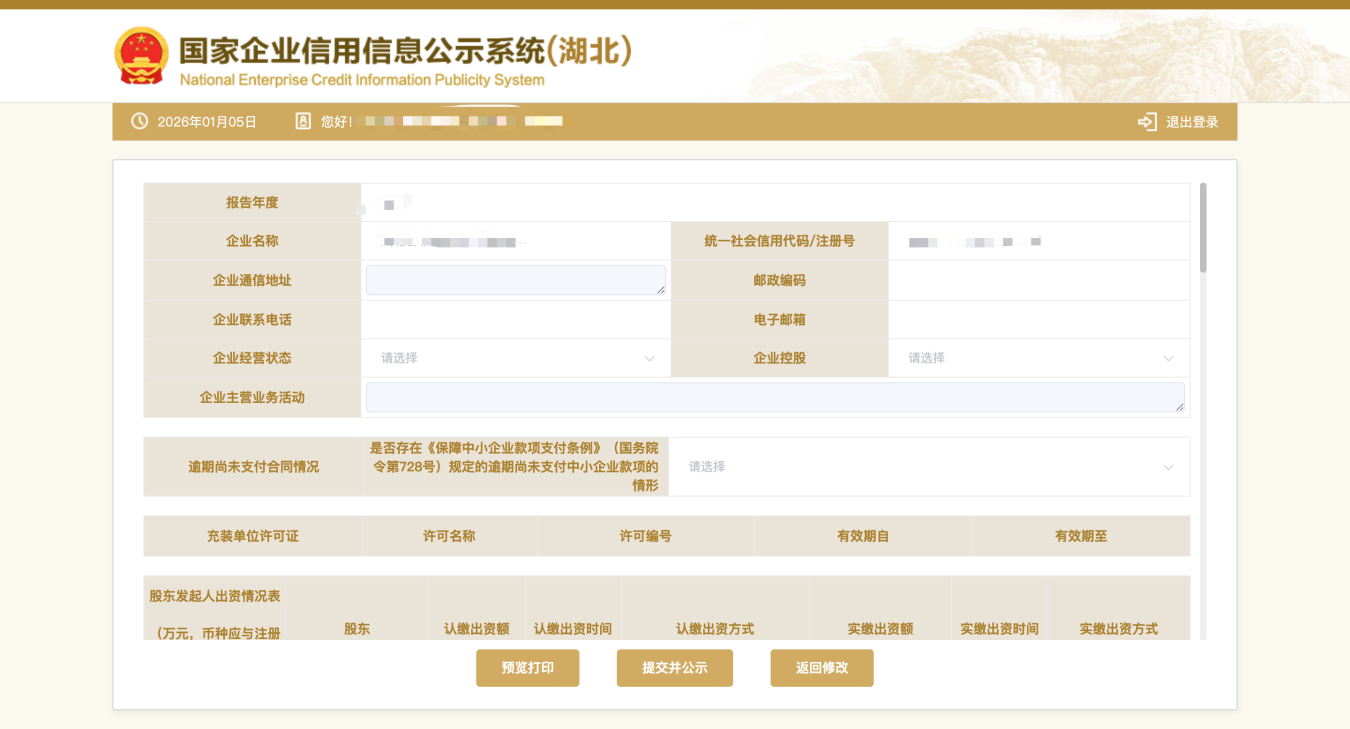Click the resize handle of 企业主营业务活动 box
The image size is (1350, 729).
[1180, 407]
